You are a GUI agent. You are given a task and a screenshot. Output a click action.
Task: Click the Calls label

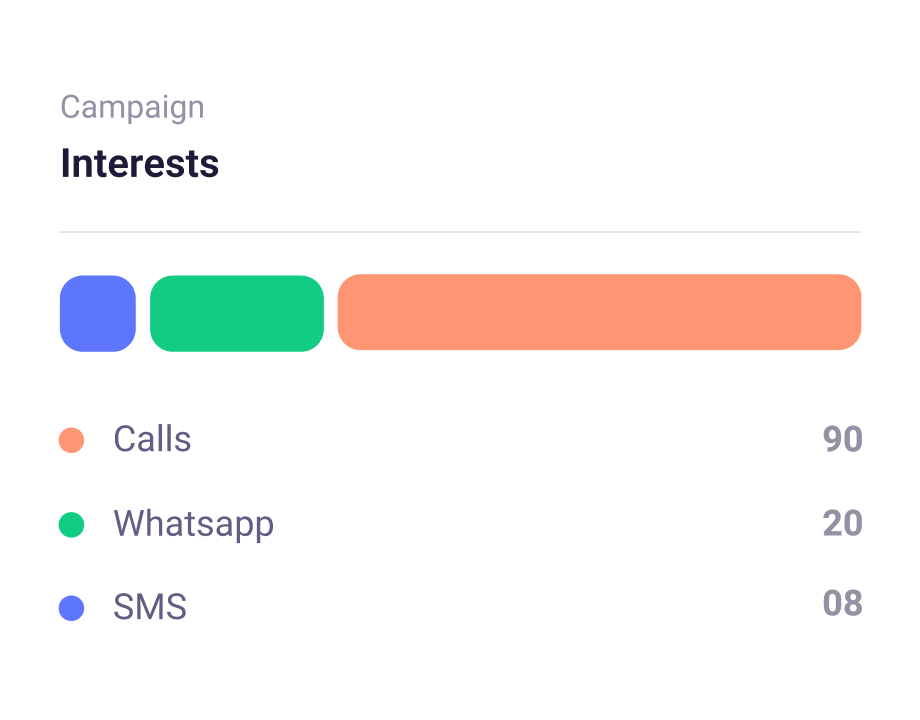pyautogui.click(x=152, y=439)
